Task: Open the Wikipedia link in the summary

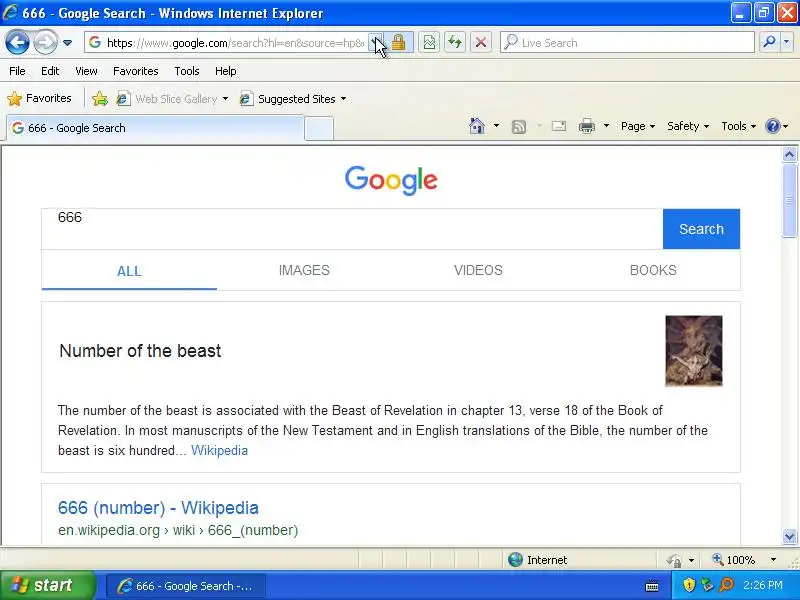Action: click(219, 451)
